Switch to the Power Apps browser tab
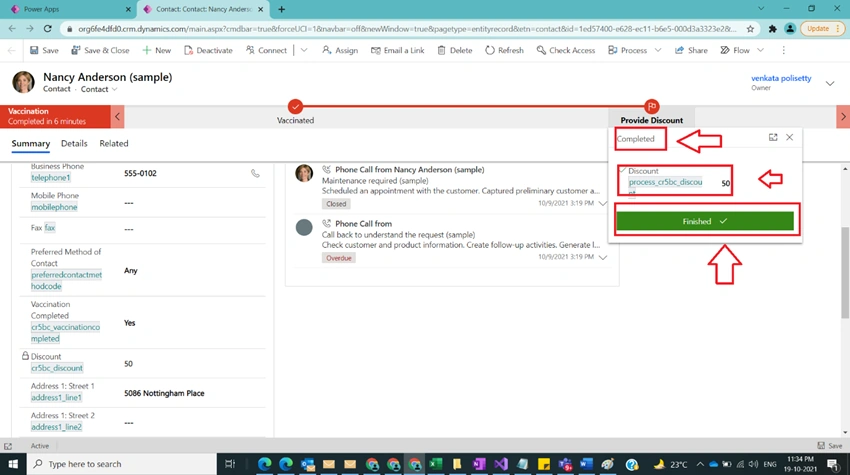Viewport: 850px width, 475px height. 70,9
